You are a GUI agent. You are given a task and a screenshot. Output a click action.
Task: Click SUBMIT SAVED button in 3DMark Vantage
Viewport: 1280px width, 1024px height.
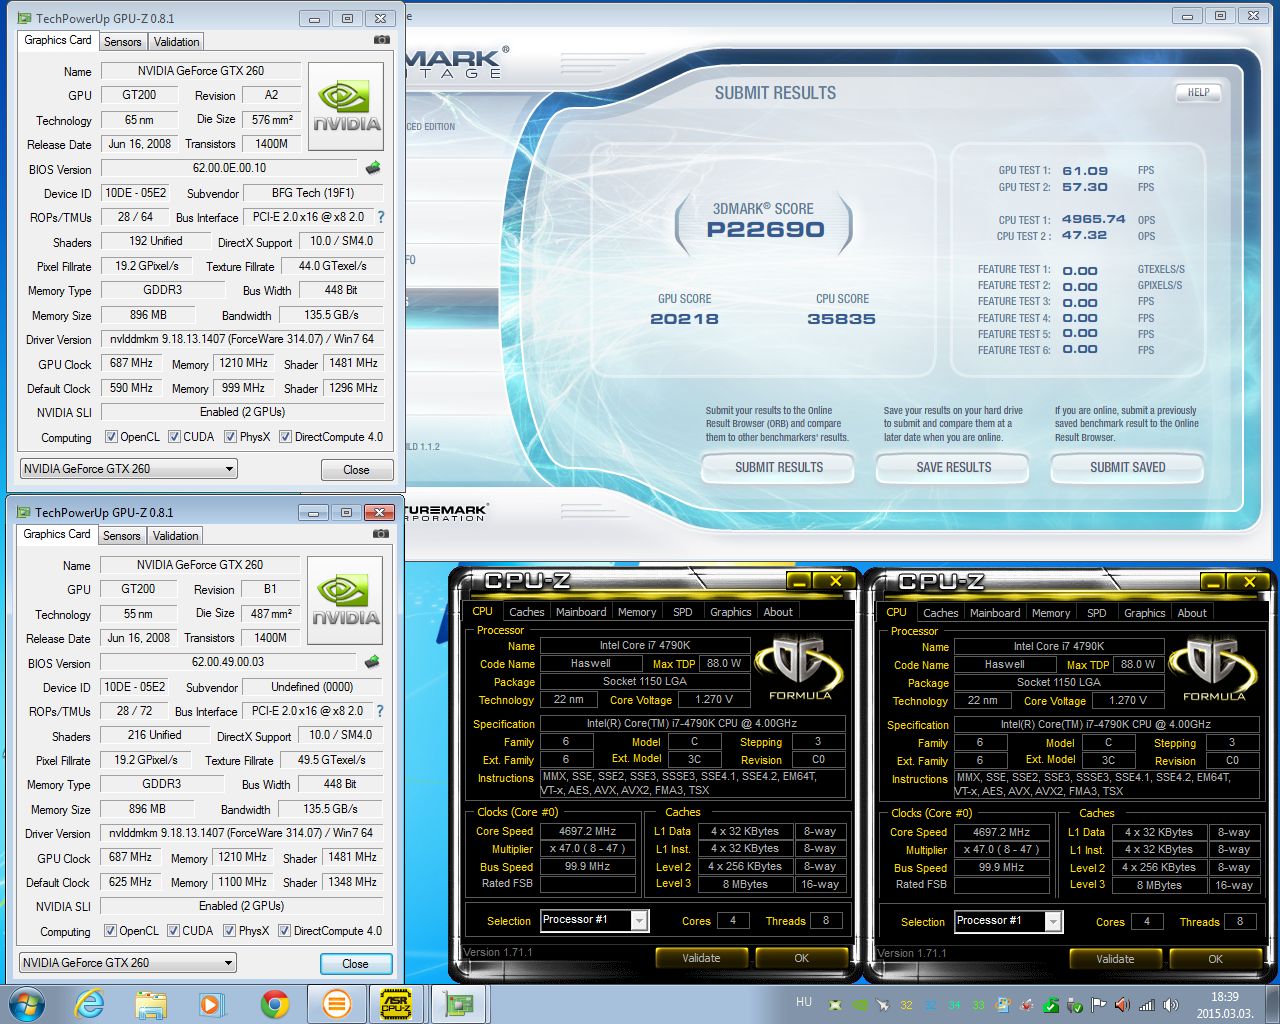1128,467
